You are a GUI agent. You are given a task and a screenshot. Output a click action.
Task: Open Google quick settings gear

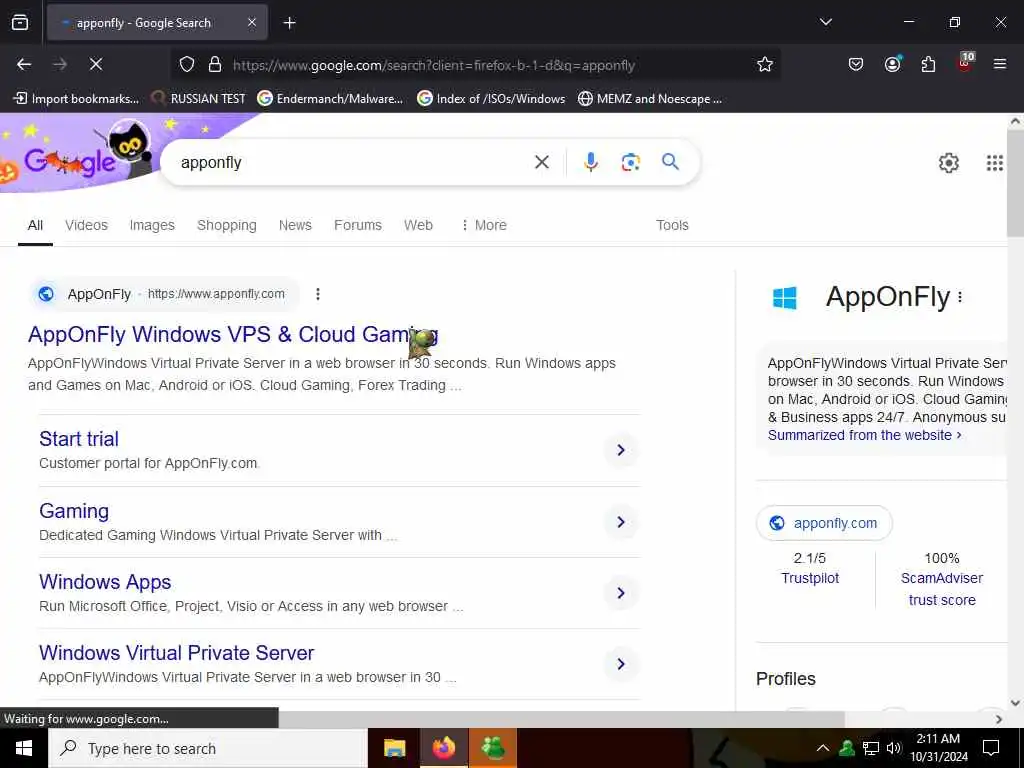click(948, 163)
